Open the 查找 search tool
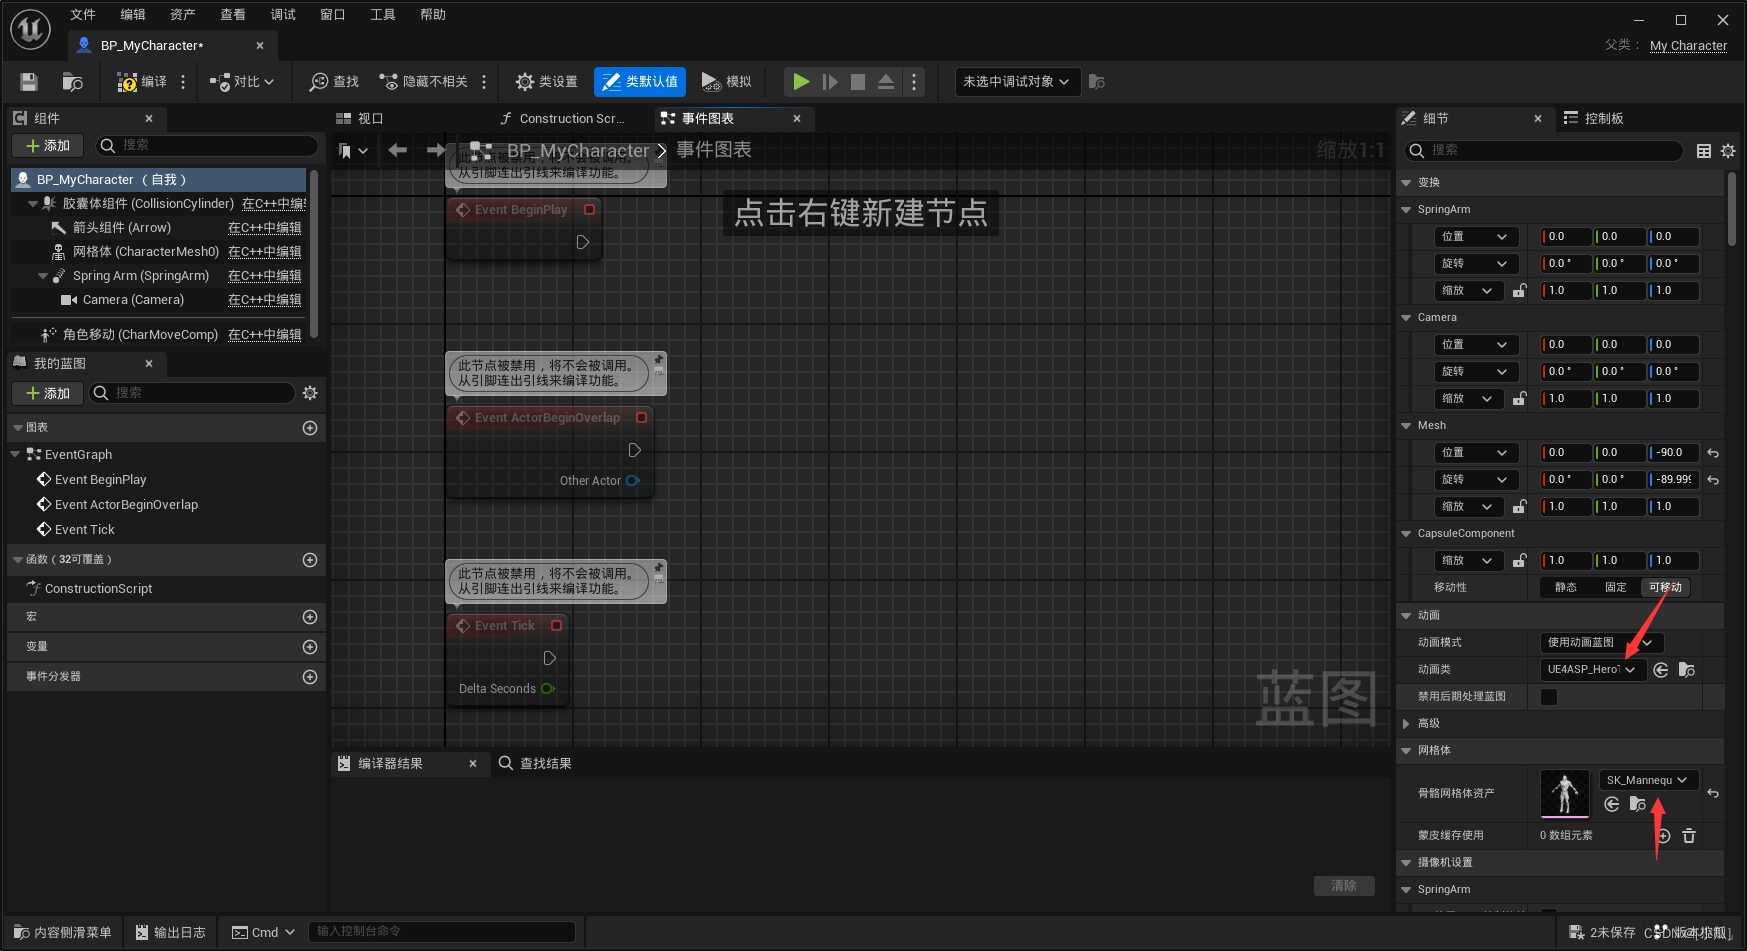Viewport: 1747px width, 951px height. [334, 82]
